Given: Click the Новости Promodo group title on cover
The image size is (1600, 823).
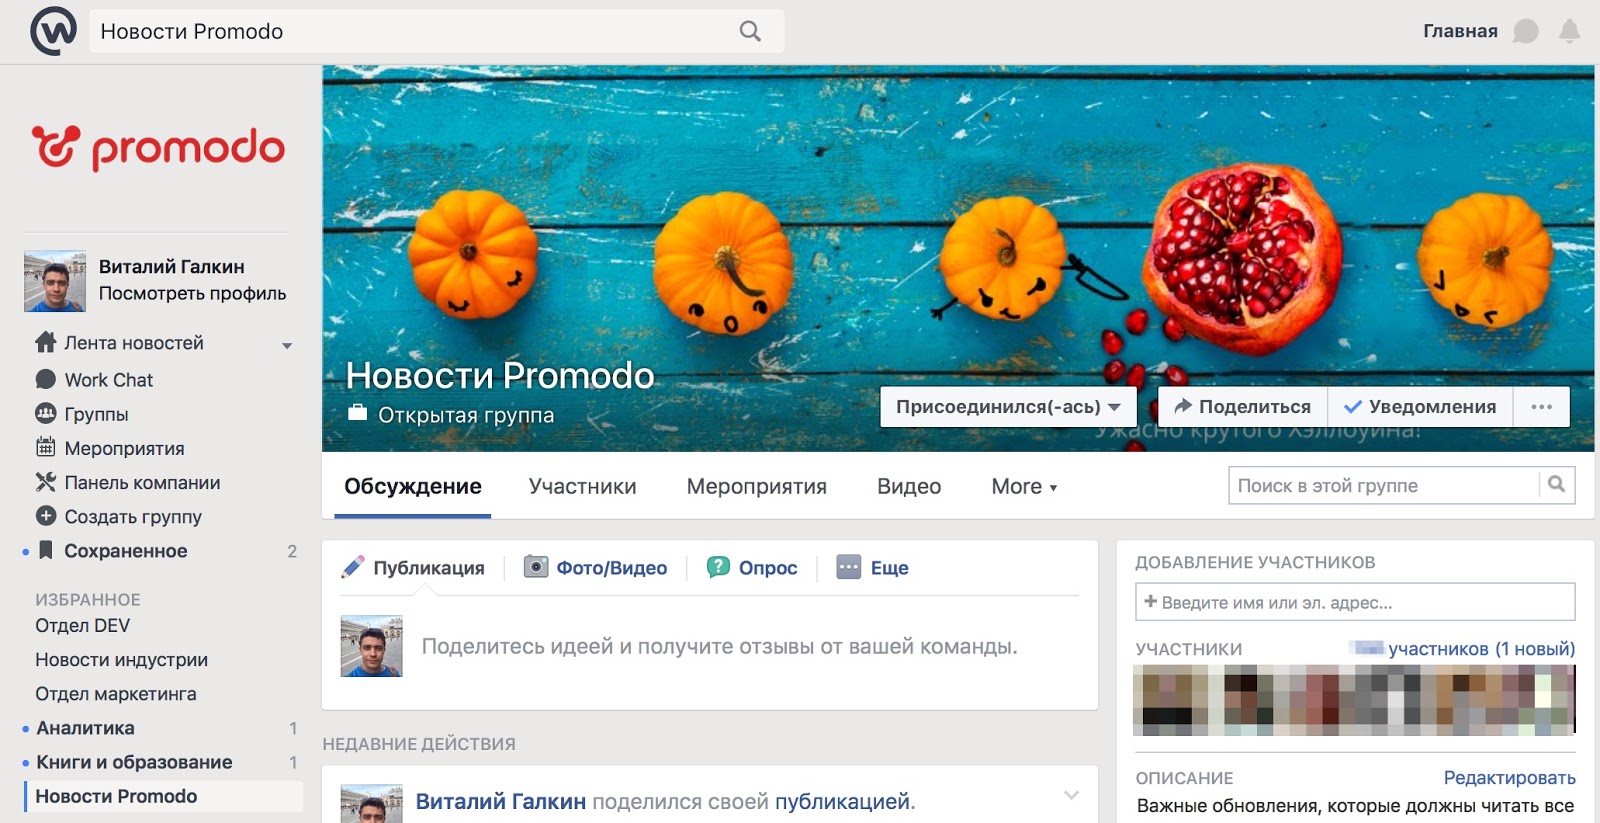Looking at the screenshot, I should pos(500,375).
